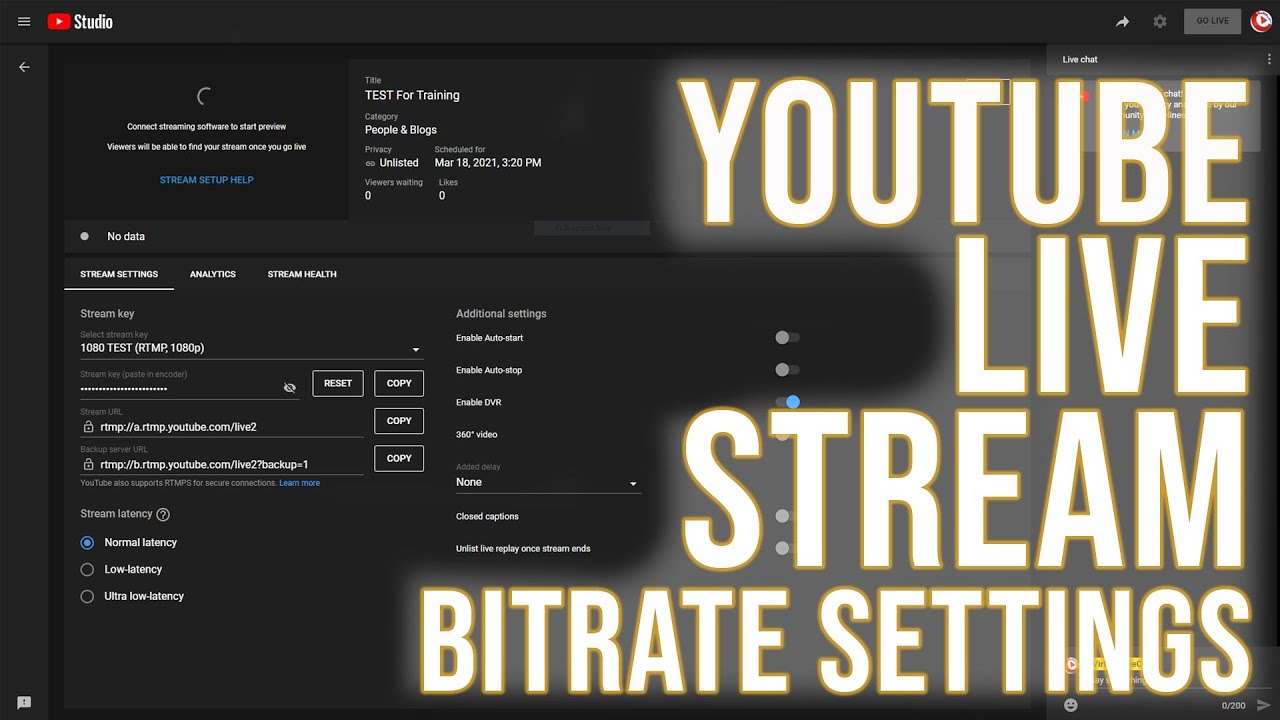Switch to the Analytics tab

(212, 274)
